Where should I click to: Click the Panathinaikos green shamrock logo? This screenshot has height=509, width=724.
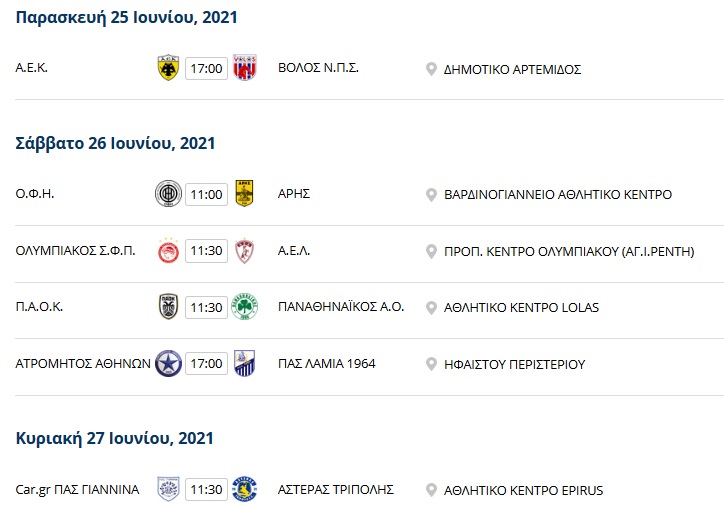pos(244,307)
